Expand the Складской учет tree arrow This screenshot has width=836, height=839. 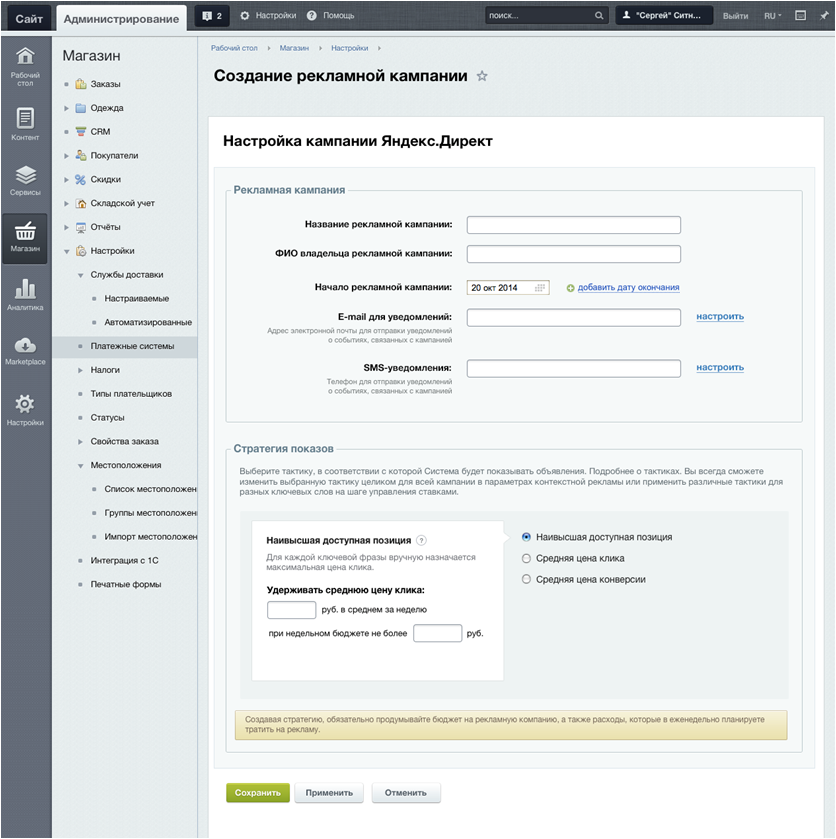coord(66,203)
